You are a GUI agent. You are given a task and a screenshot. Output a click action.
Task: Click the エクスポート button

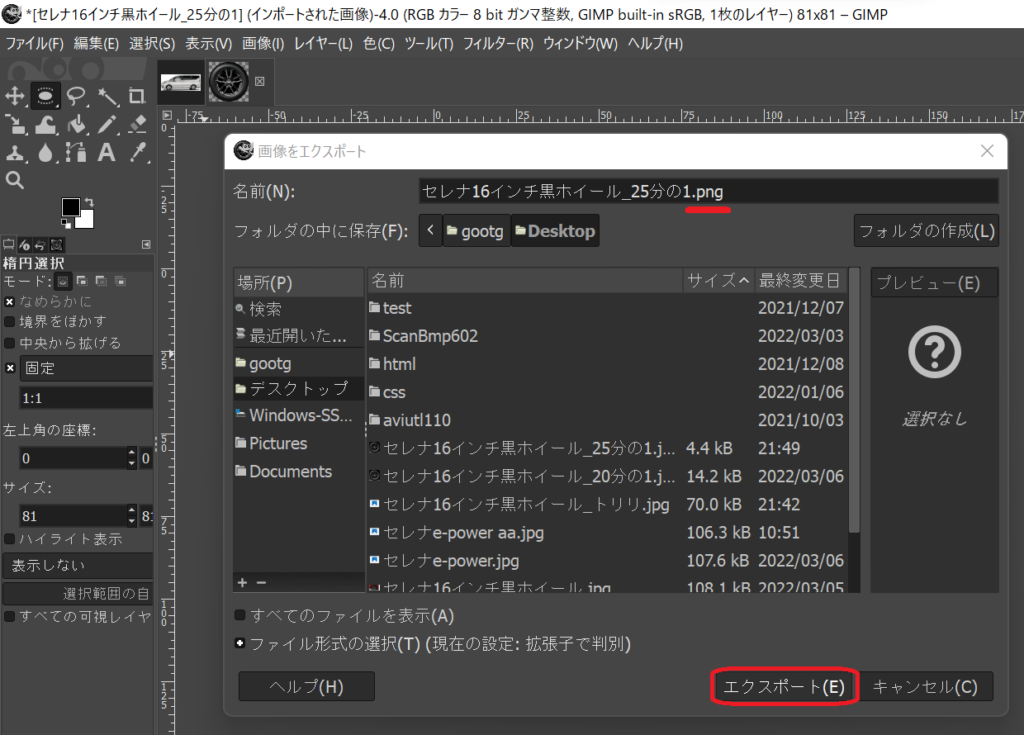coord(784,687)
